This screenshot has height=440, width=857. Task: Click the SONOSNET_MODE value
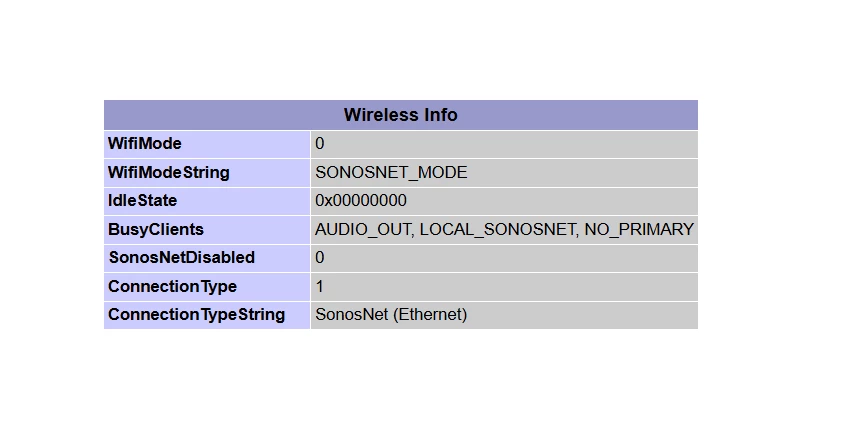[x=391, y=172]
